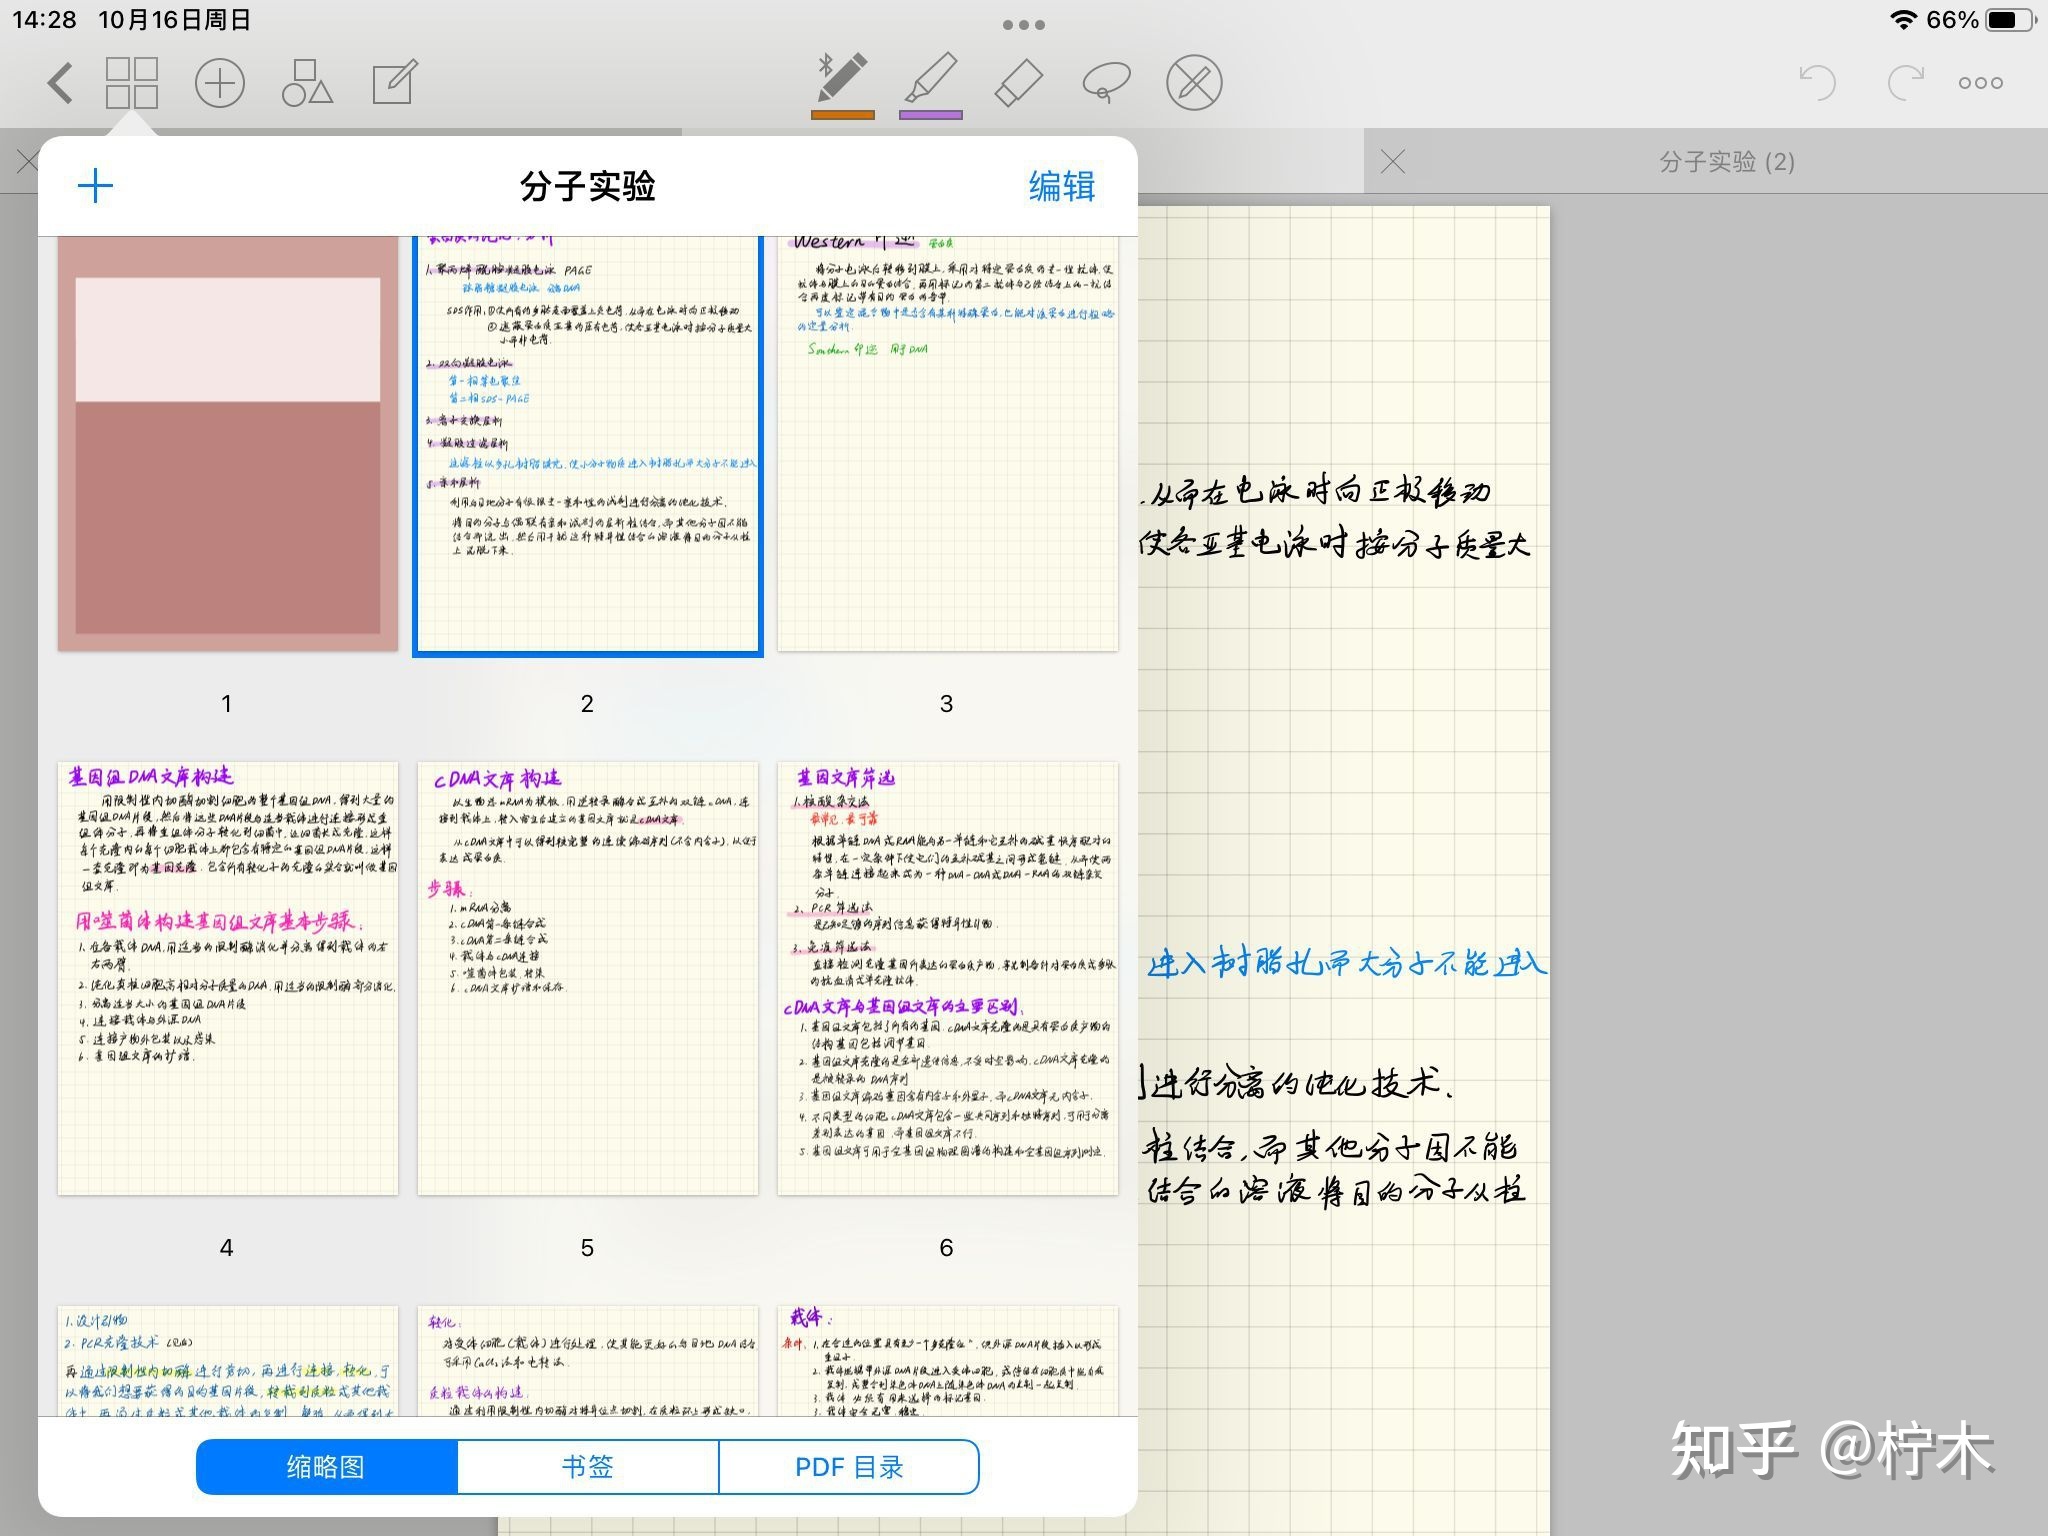Open the thumbnail grid view icon
2048x1536 pixels.
[132, 83]
